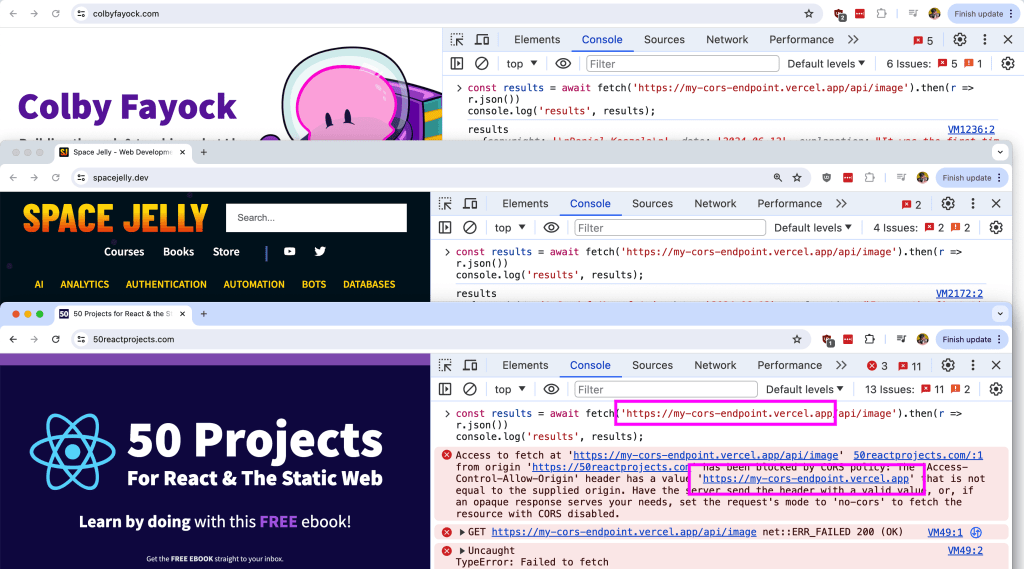Viewport: 1024px width, 569px height.
Task: Open top context dropdown in colbyfayock console
Action: (x=522, y=64)
